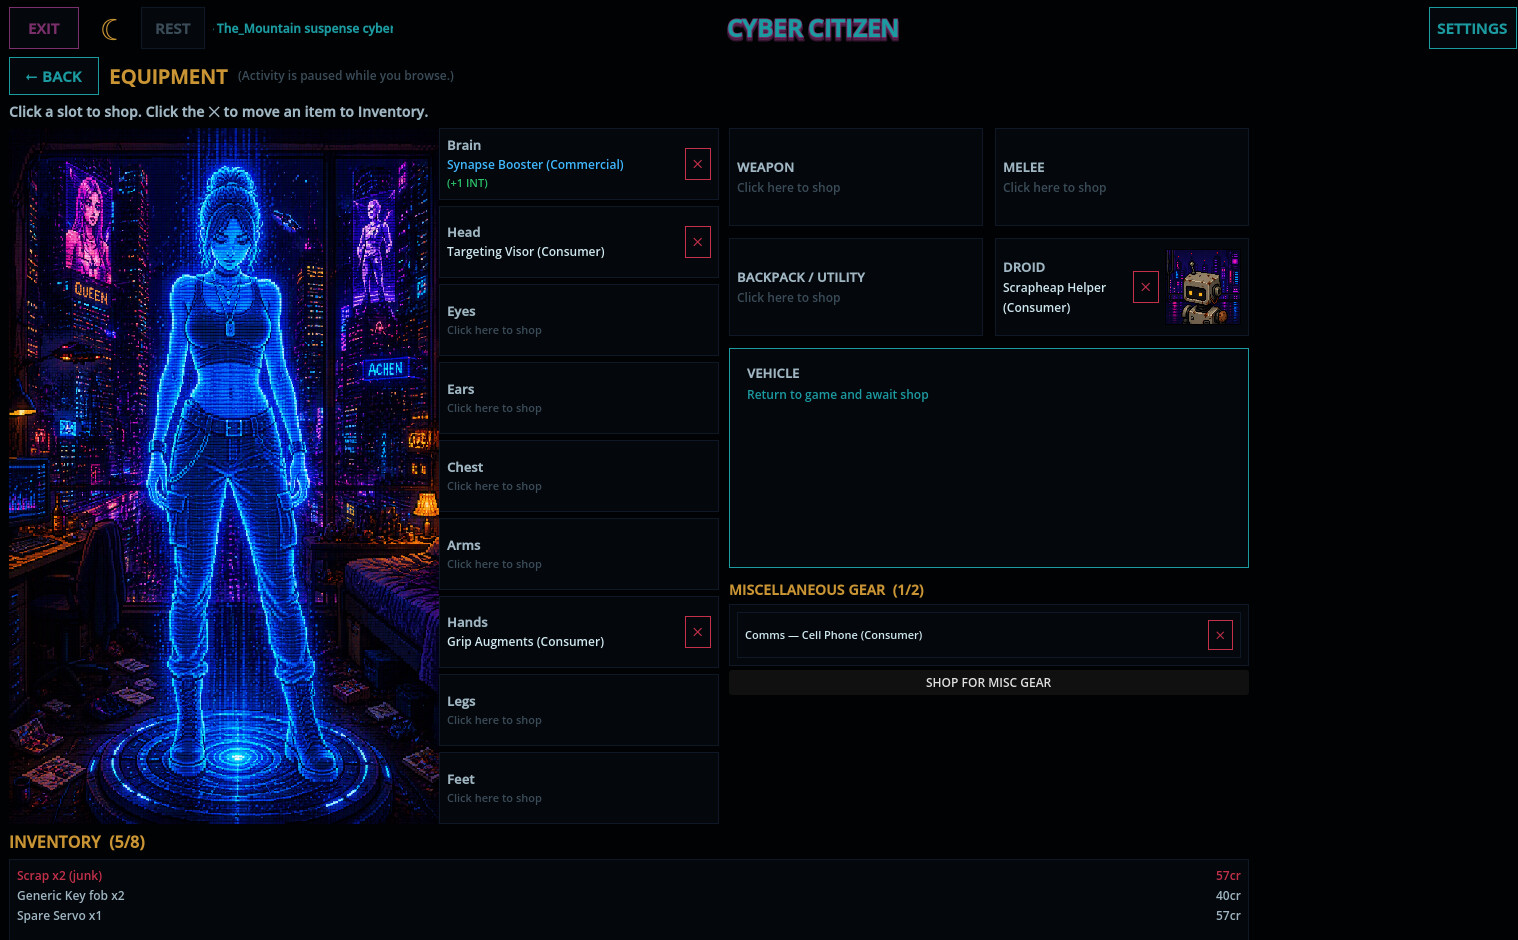Image resolution: width=1518 pixels, height=940 pixels.
Task: Select Spare Servo x1 inventory row
Action: point(629,916)
